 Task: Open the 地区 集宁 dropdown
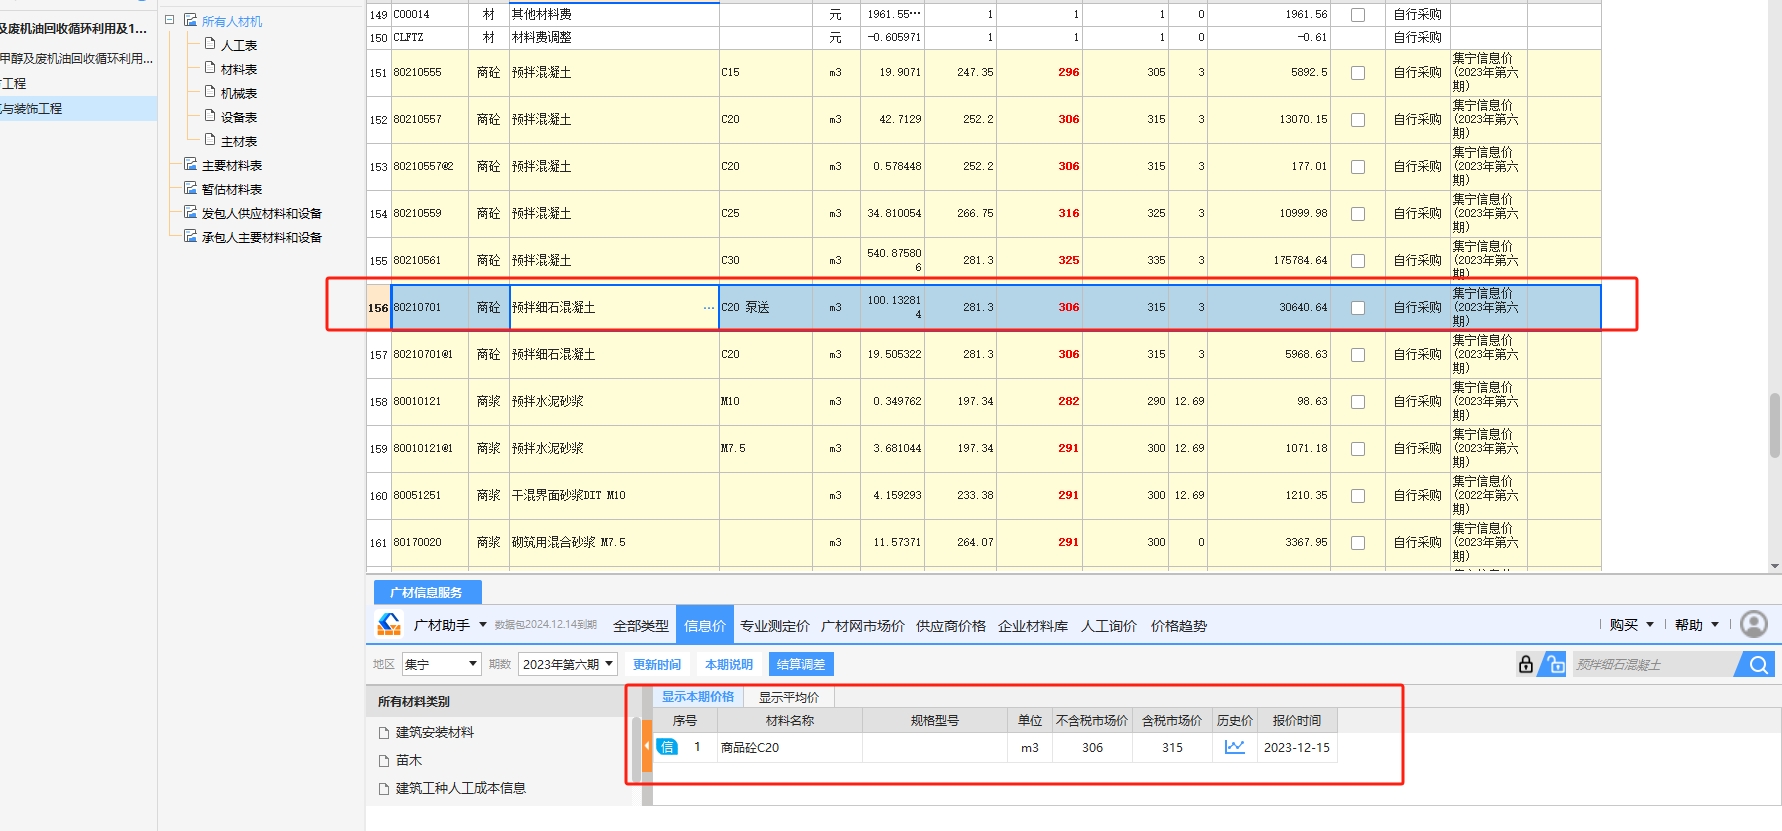click(x=441, y=664)
